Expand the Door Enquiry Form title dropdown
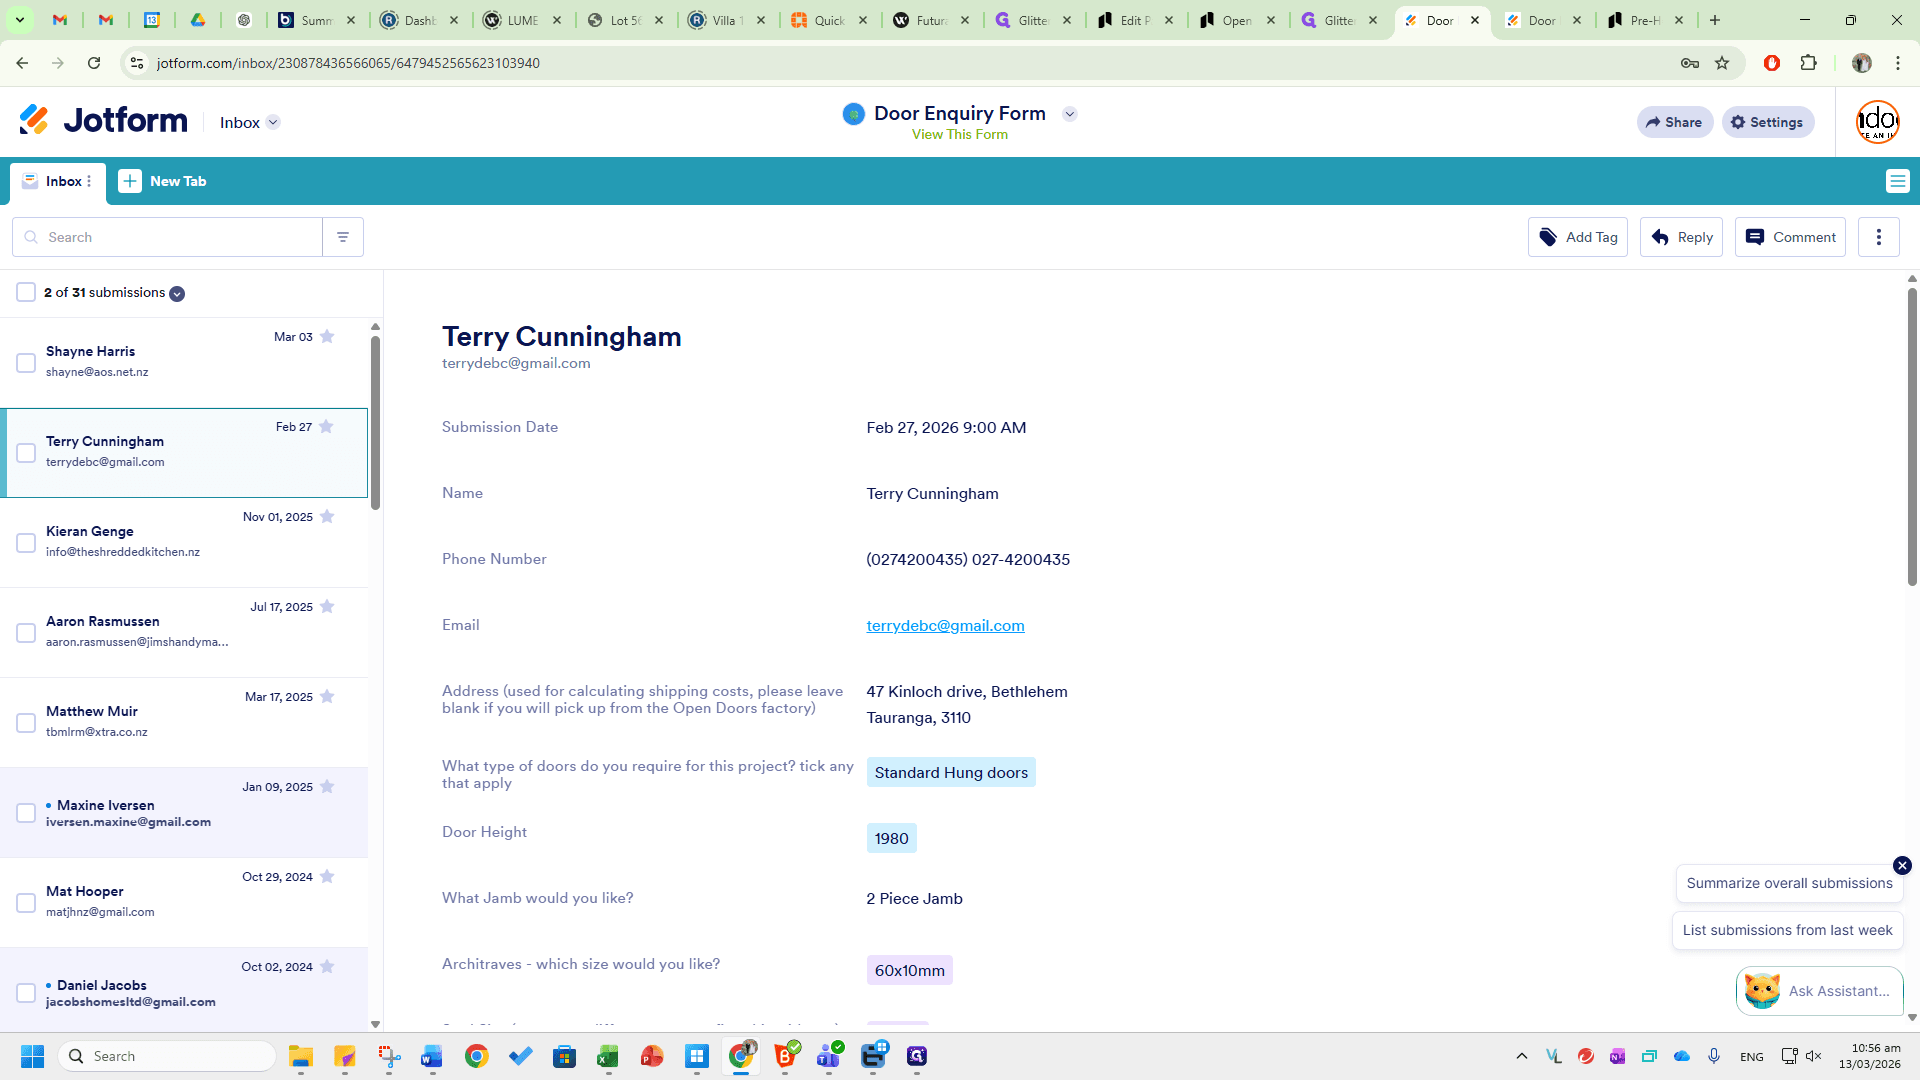 click(x=1070, y=114)
